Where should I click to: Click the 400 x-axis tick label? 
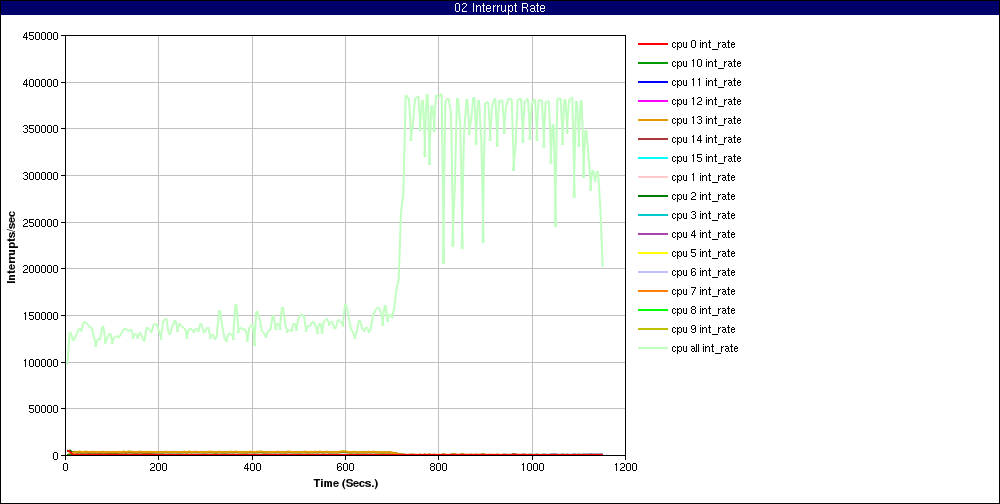[252, 466]
